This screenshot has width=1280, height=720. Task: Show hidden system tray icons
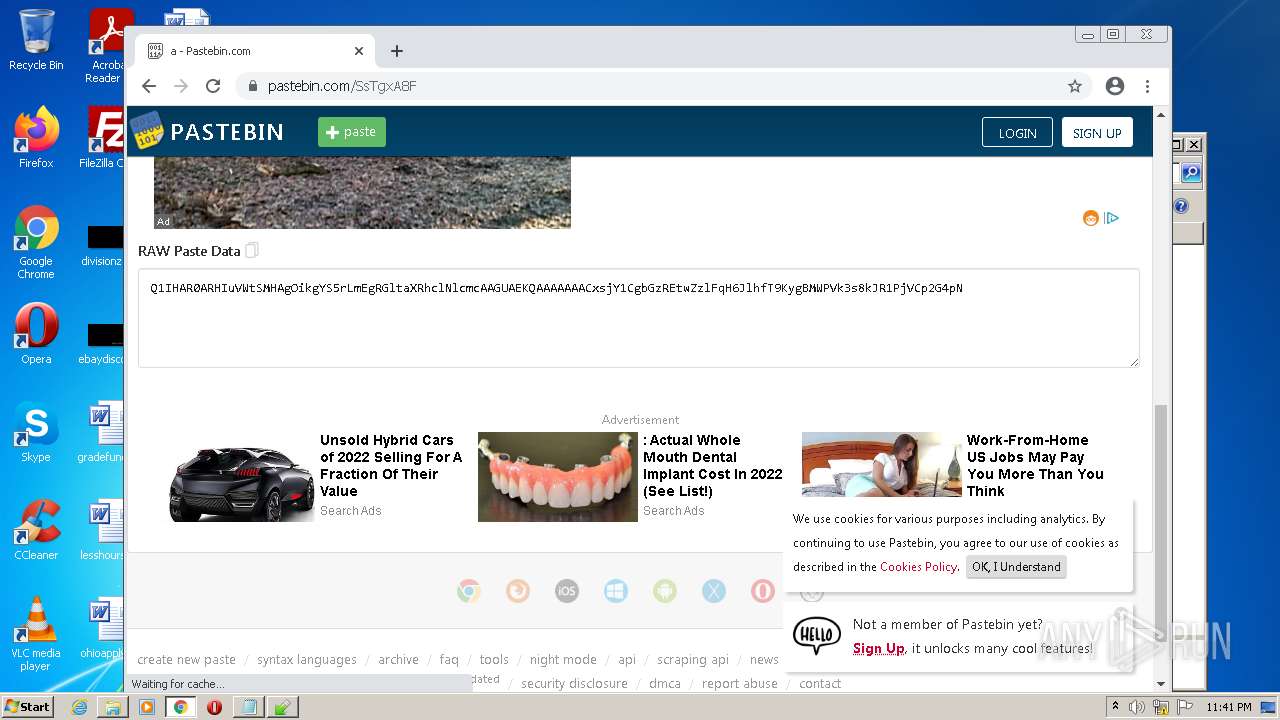[x=1115, y=707]
